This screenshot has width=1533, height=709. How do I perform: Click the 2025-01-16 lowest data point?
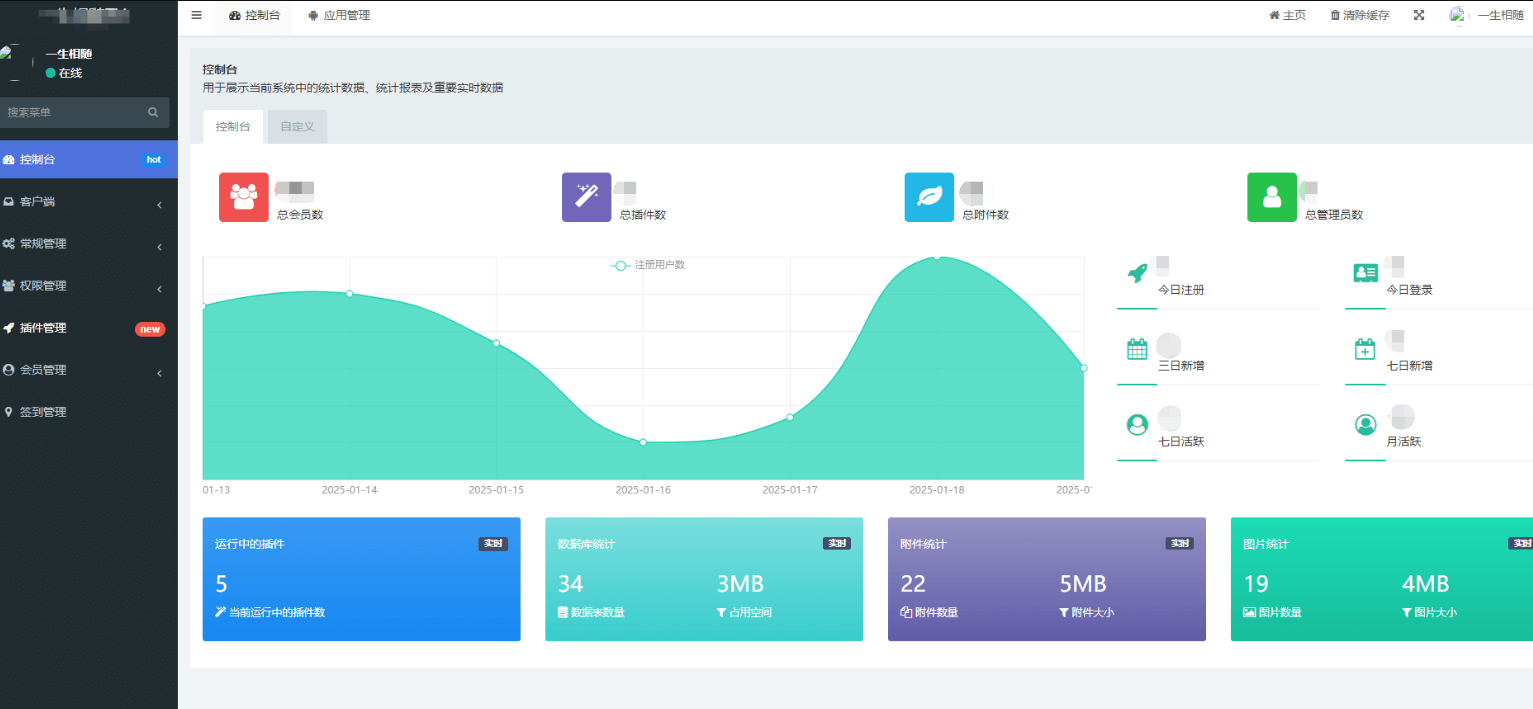[643, 442]
